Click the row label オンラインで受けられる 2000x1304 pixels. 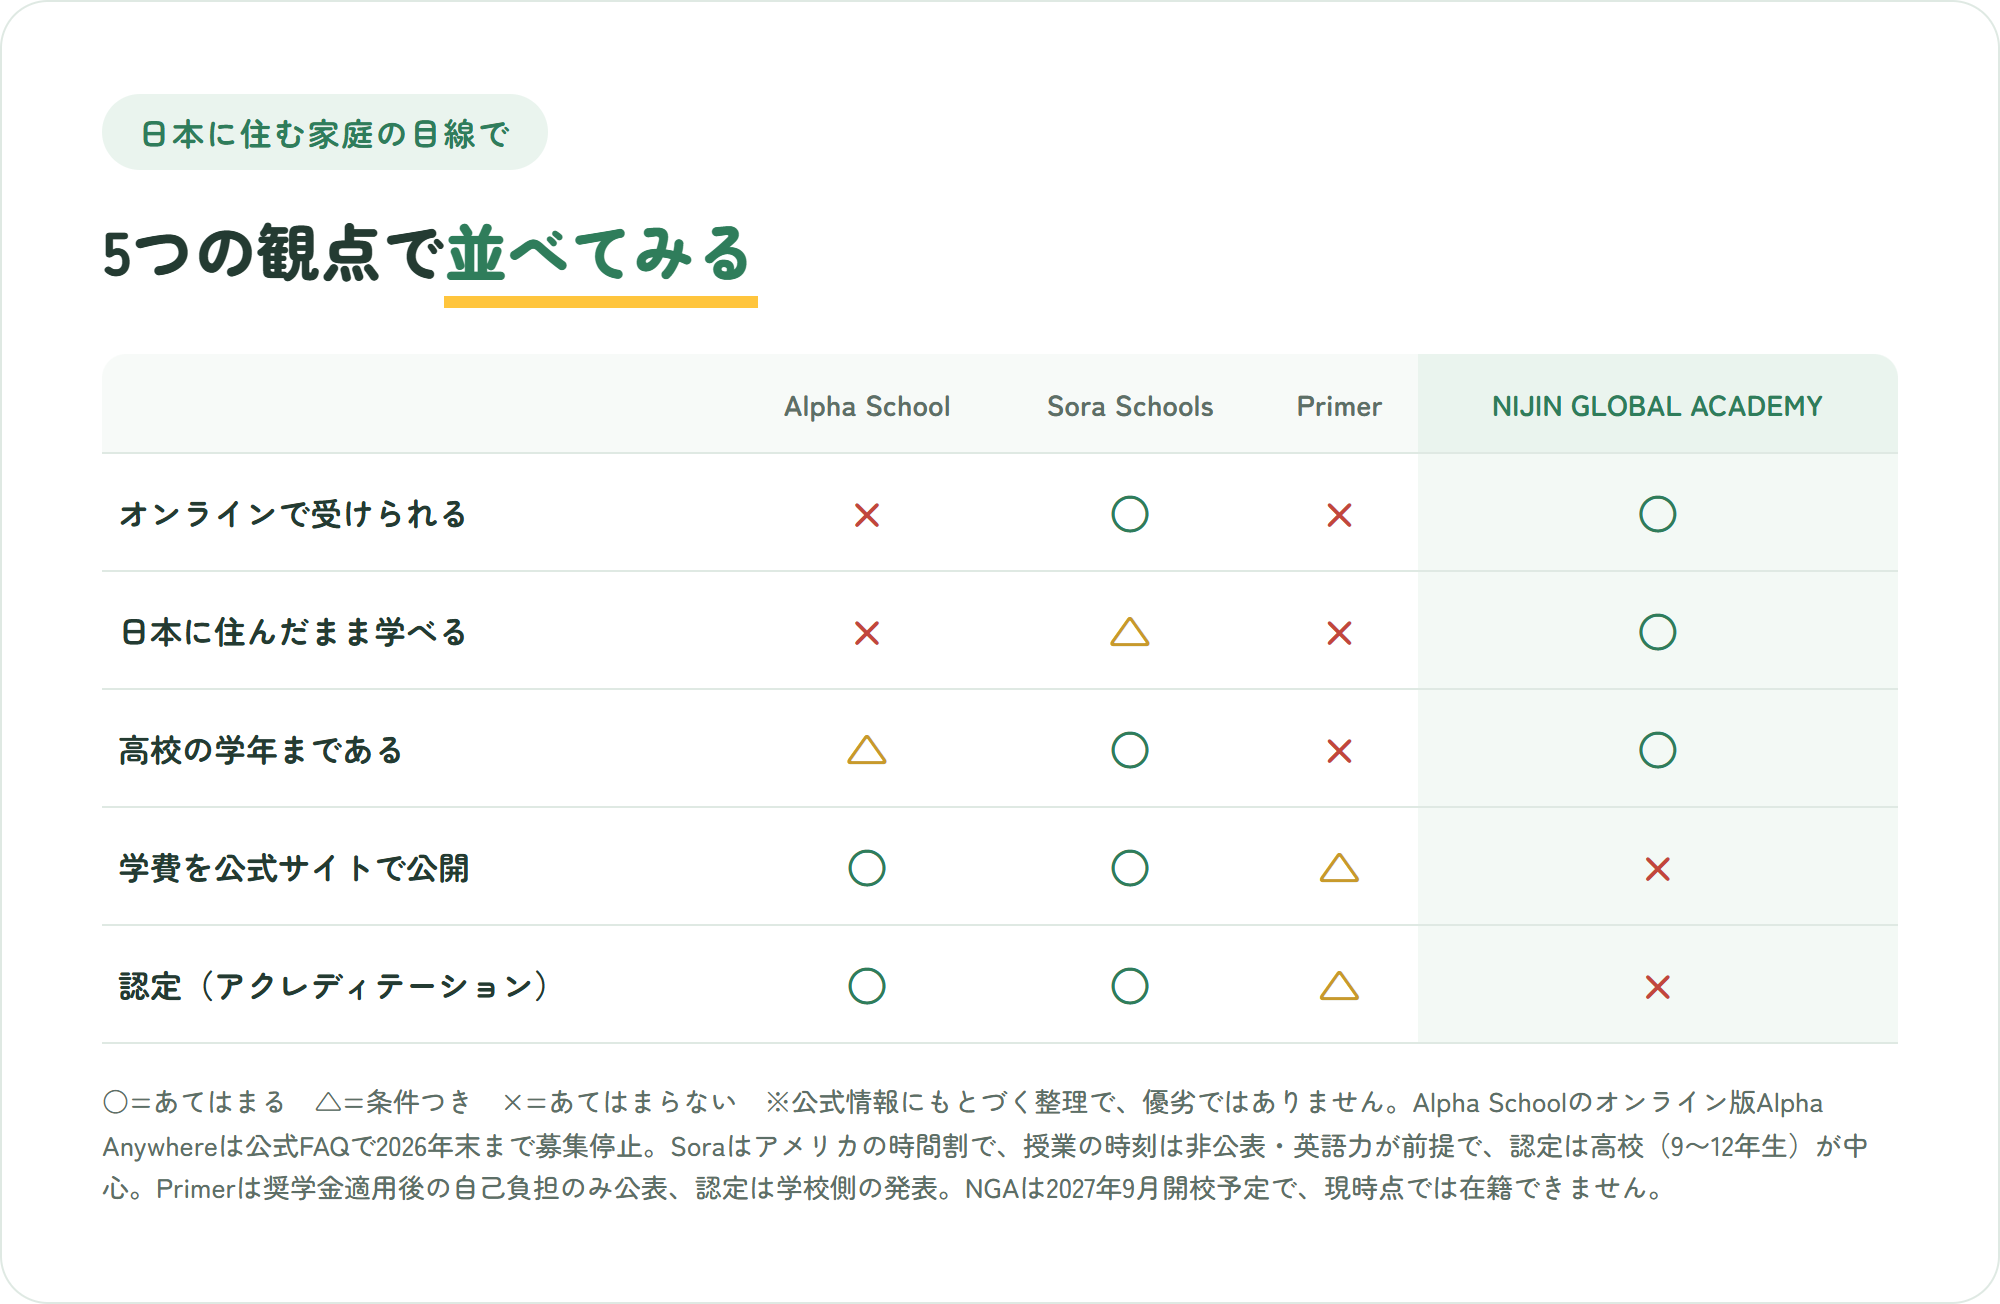293,514
